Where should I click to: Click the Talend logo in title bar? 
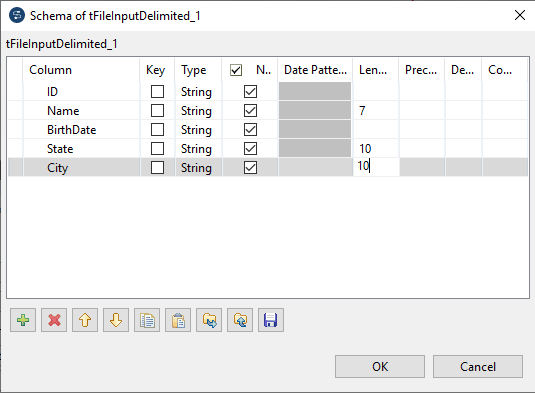point(17,16)
